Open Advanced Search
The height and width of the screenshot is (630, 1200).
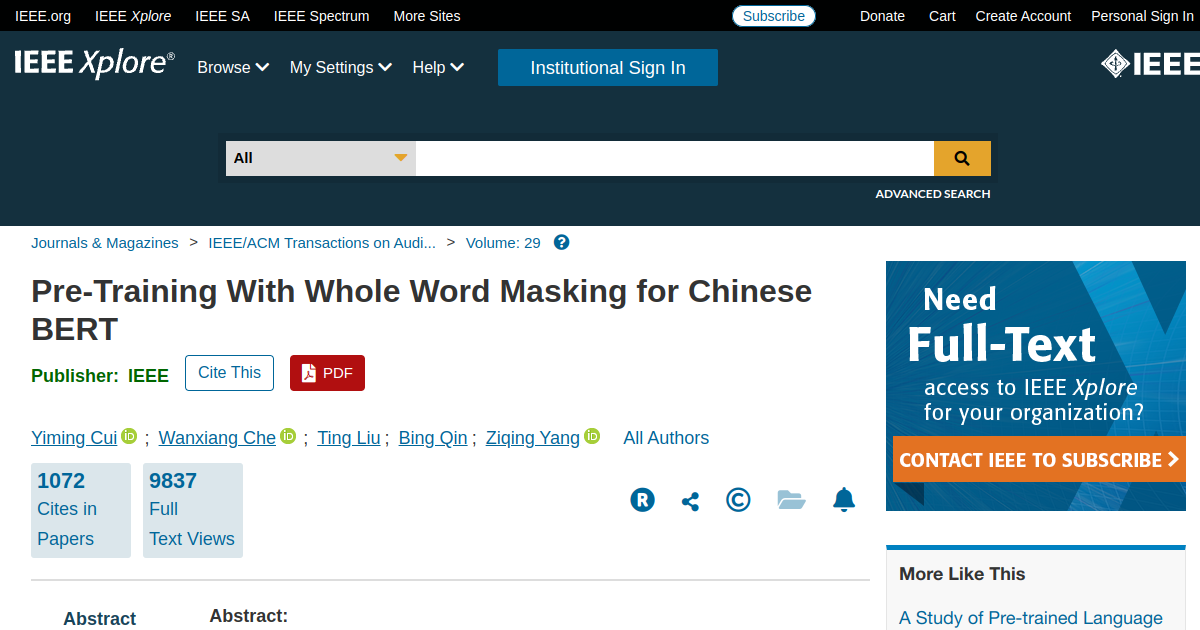(933, 194)
